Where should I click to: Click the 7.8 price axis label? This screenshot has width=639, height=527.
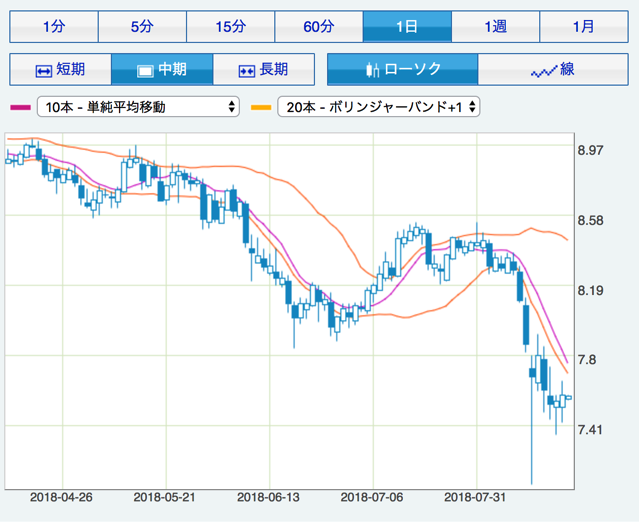[587, 360]
